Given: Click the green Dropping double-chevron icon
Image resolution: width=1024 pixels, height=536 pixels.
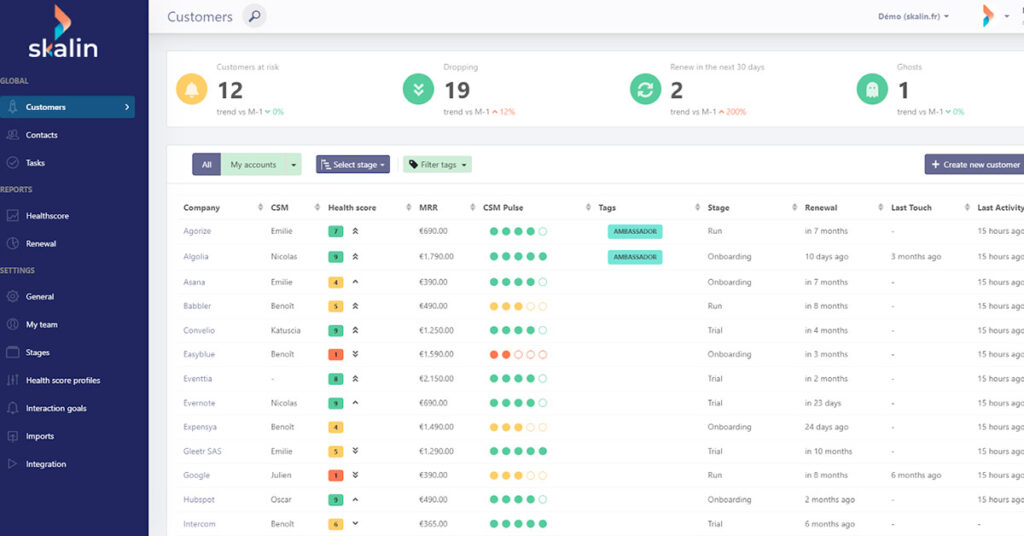Looking at the screenshot, I should (x=418, y=90).
